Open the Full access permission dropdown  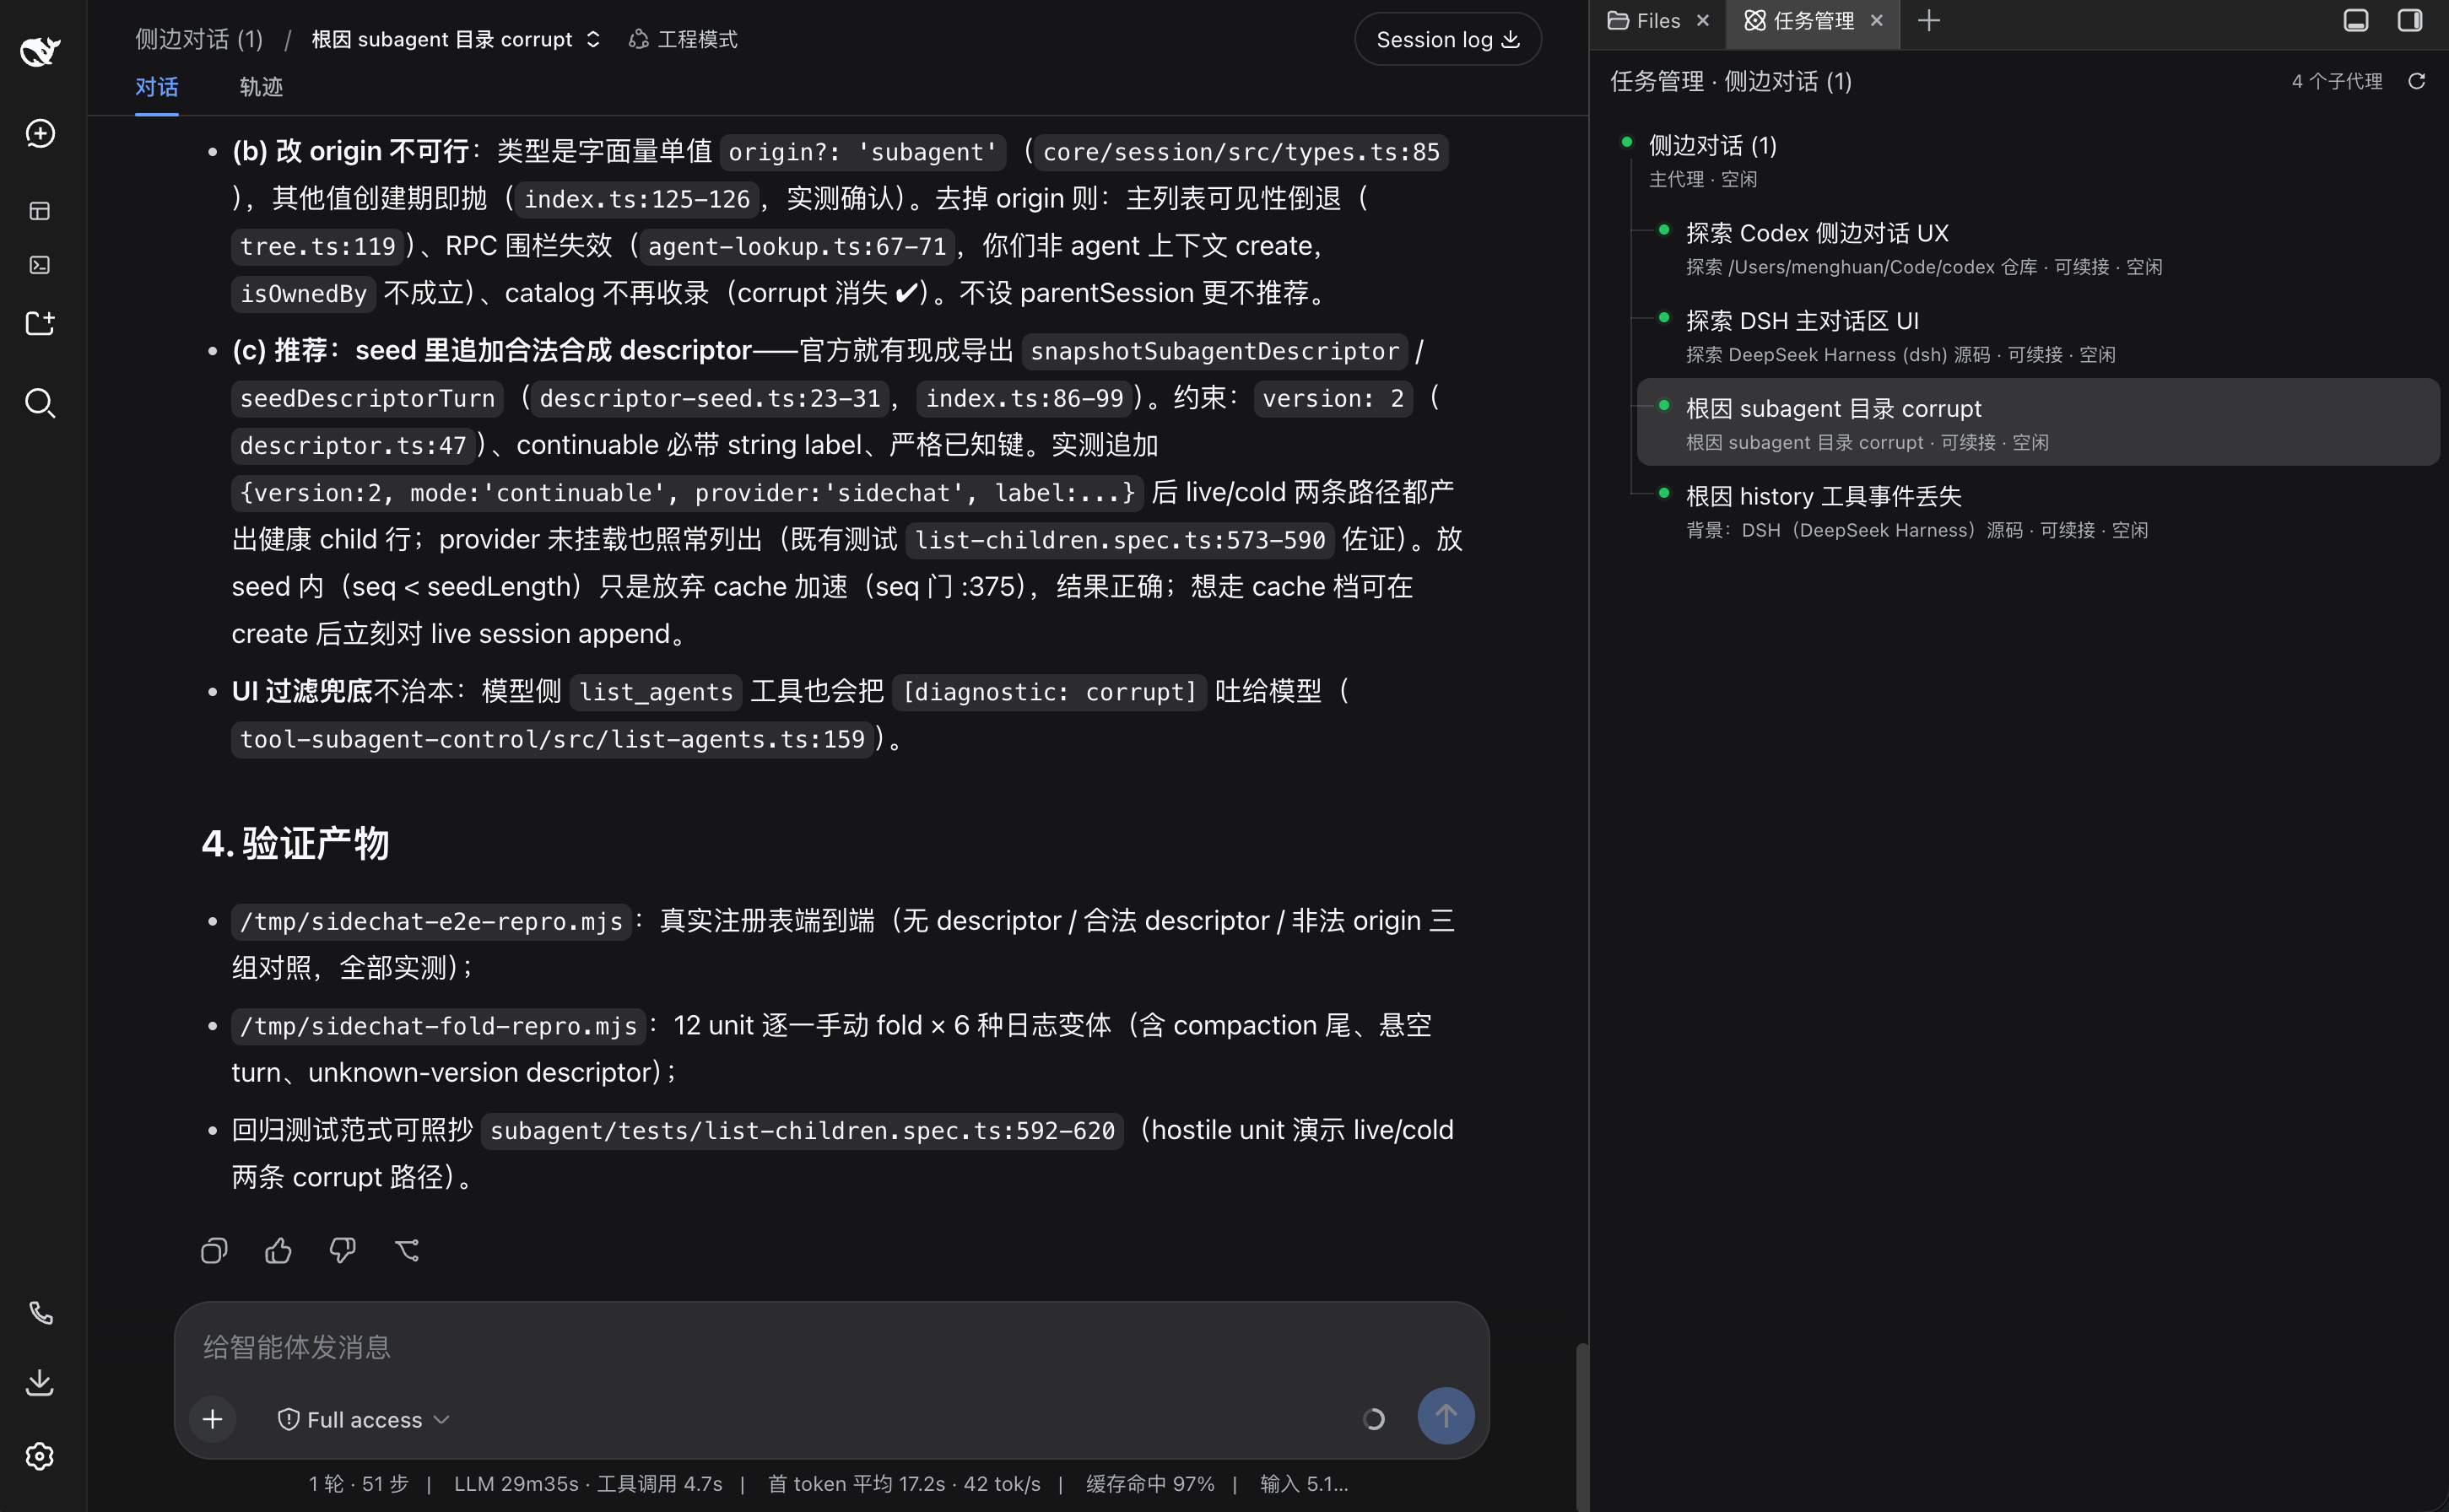pos(364,1420)
